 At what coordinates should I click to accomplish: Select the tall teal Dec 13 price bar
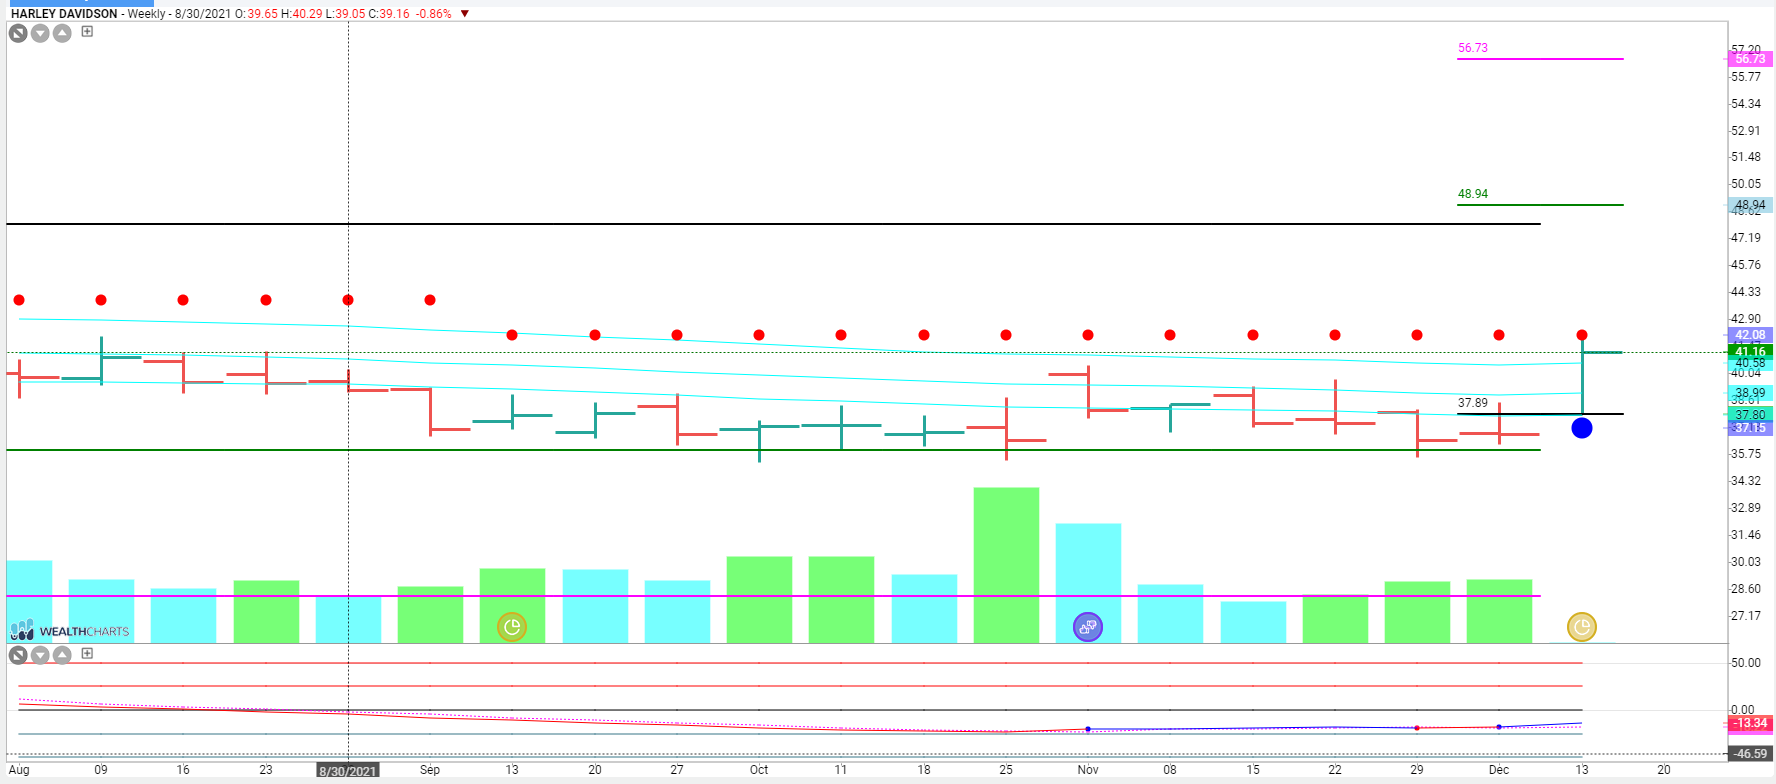pyautogui.click(x=1583, y=377)
